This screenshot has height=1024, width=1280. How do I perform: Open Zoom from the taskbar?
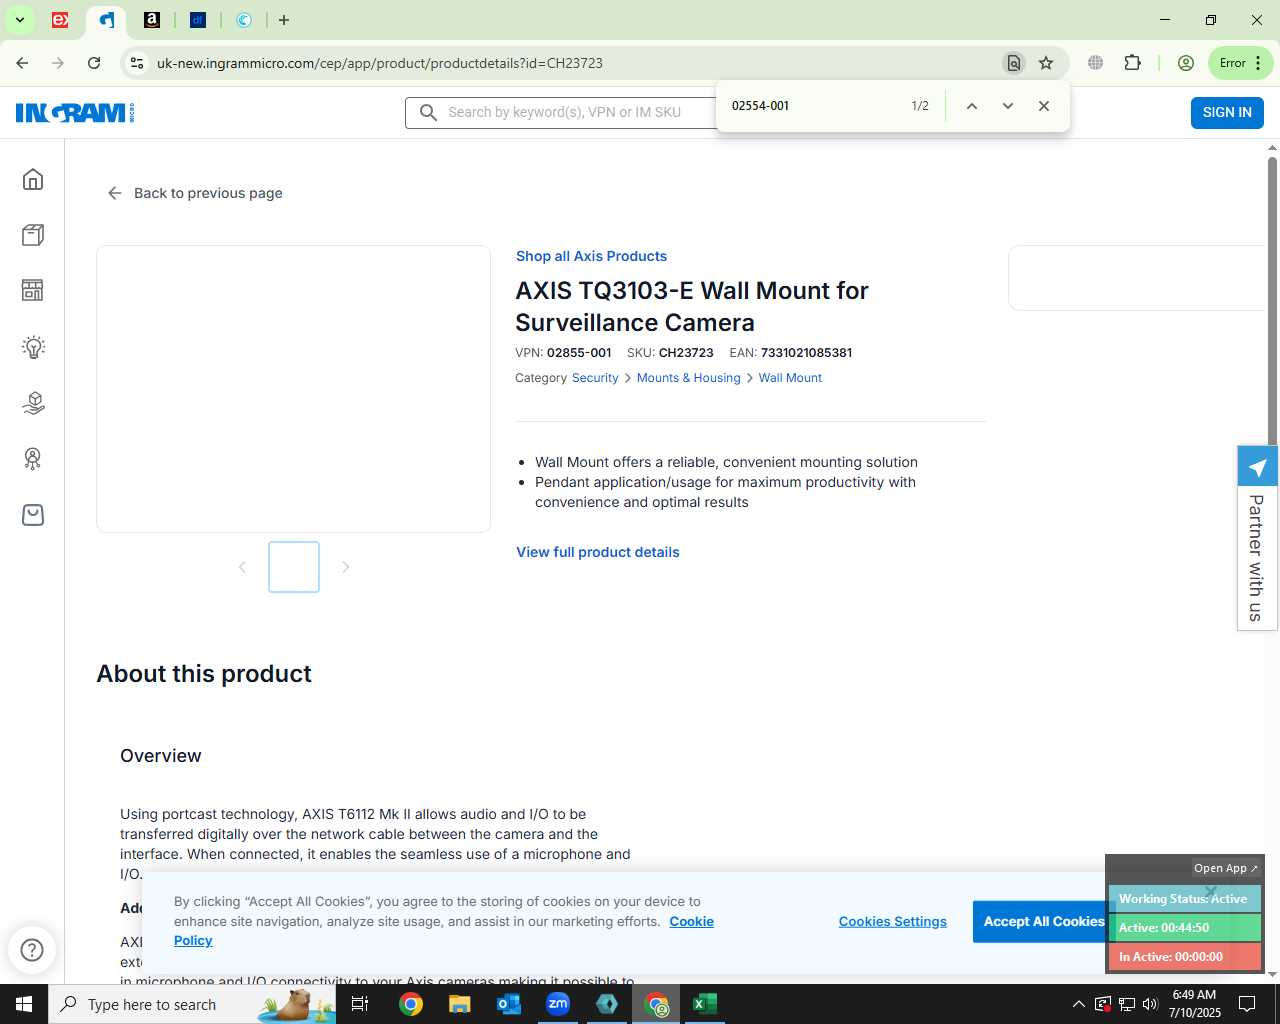558,1004
